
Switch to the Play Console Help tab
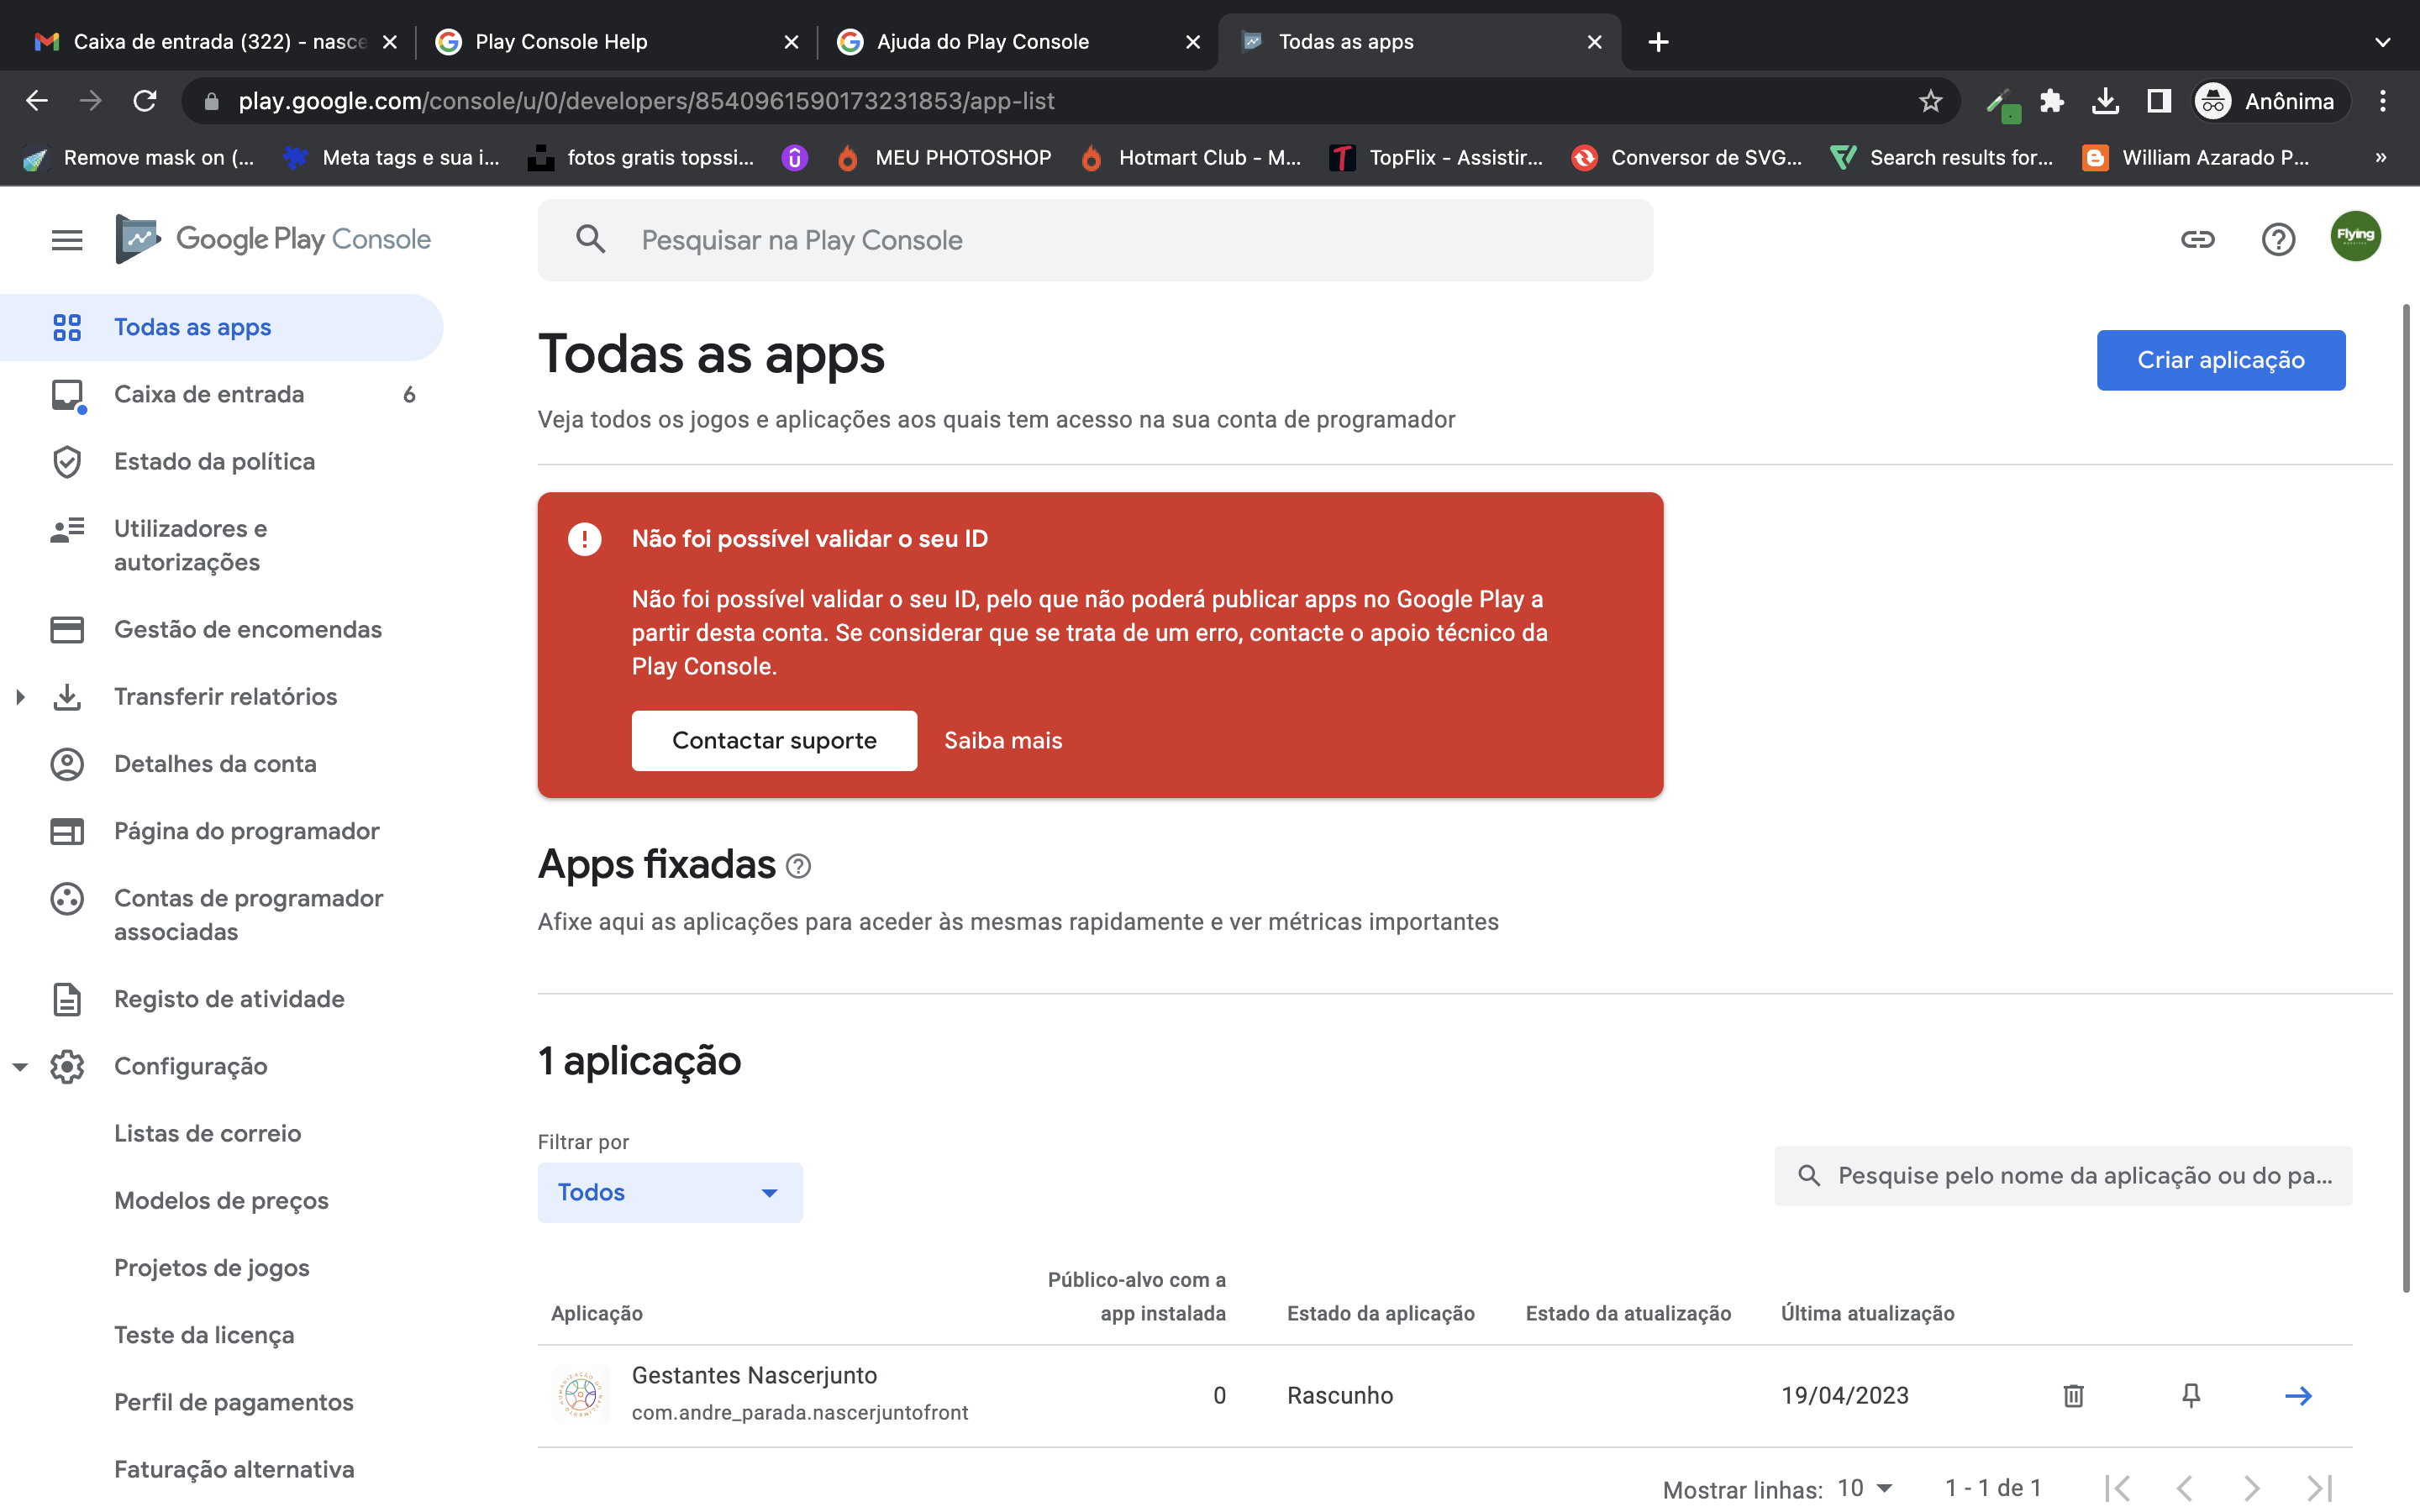point(615,42)
